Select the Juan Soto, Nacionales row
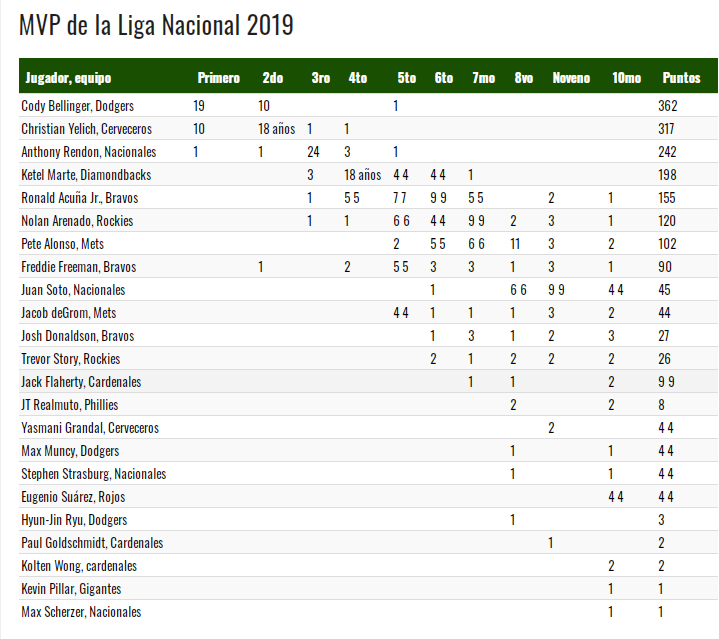This screenshot has height=639, width=719. (x=368, y=290)
